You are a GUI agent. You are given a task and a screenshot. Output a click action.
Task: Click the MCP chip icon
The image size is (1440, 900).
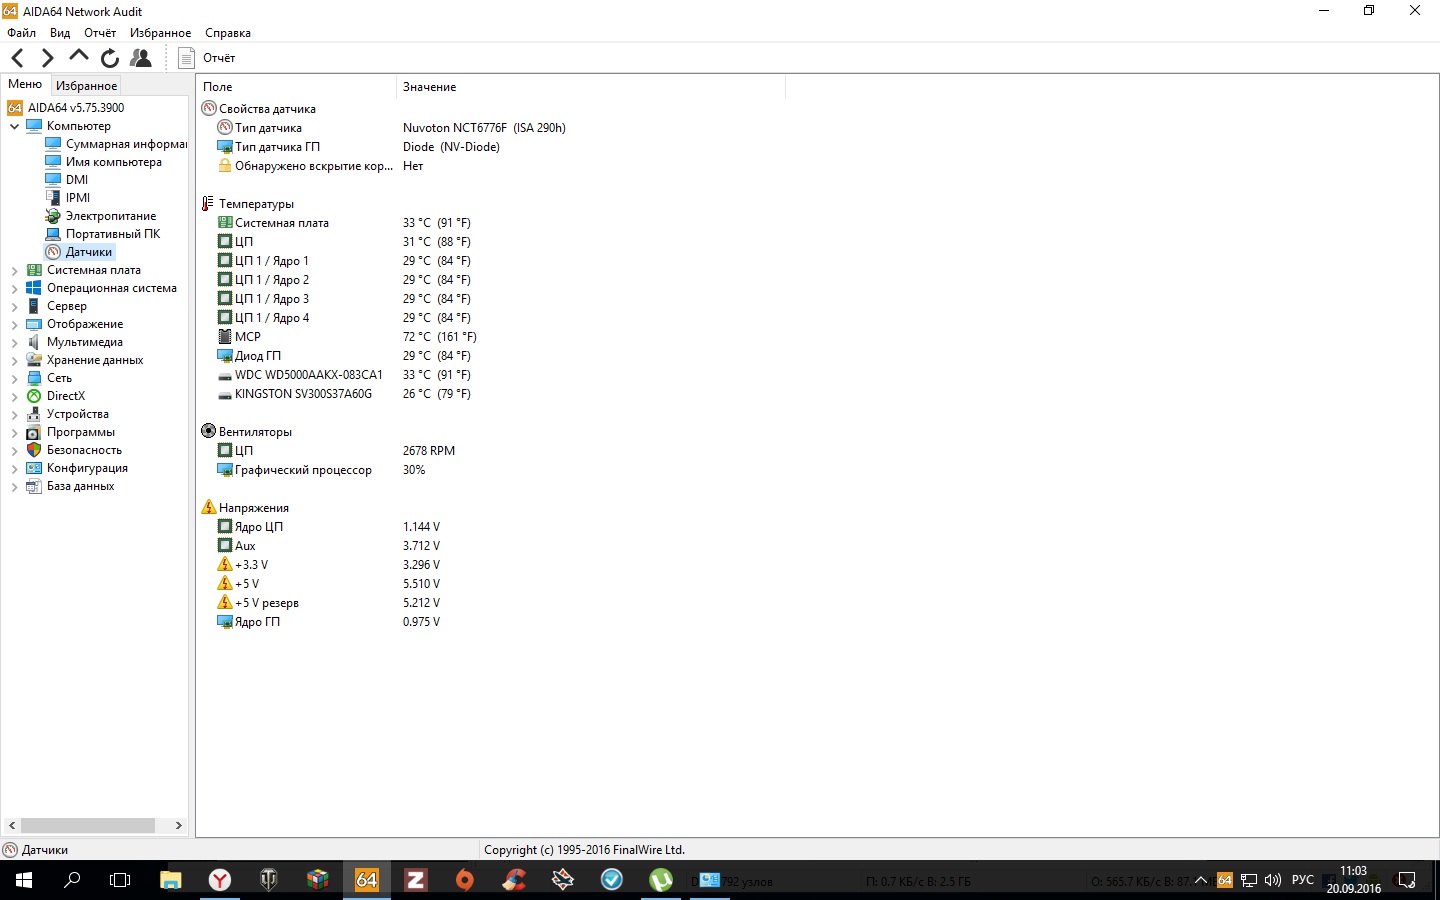[225, 337]
